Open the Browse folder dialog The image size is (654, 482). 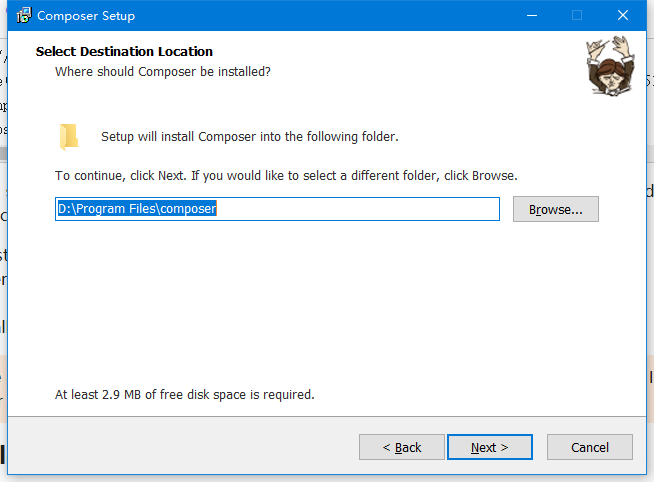tap(556, 209)
